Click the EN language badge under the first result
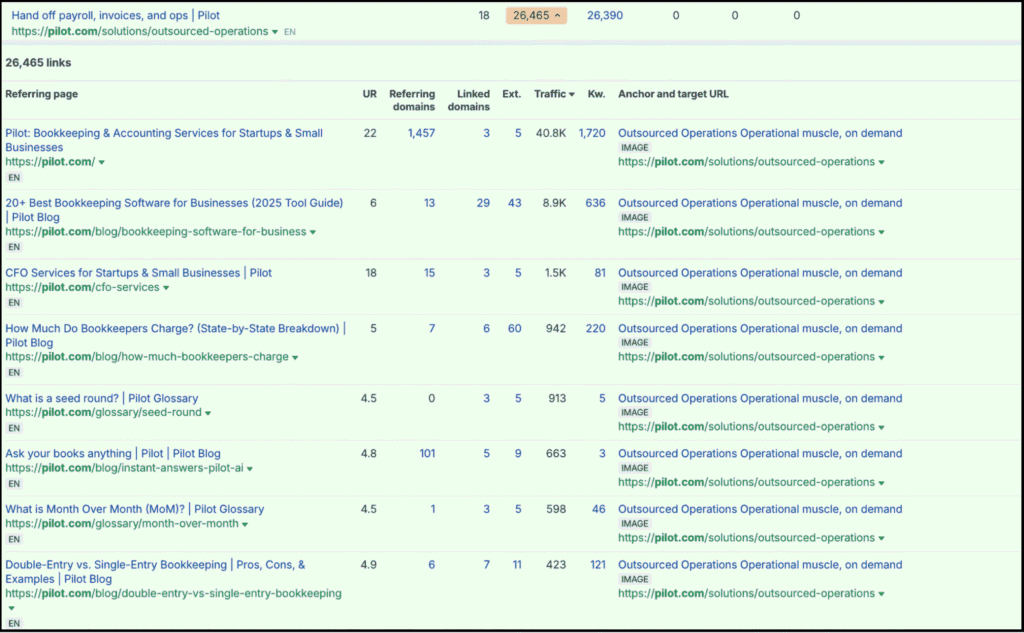Screen dimensions: 1024x633 point(17,175)
